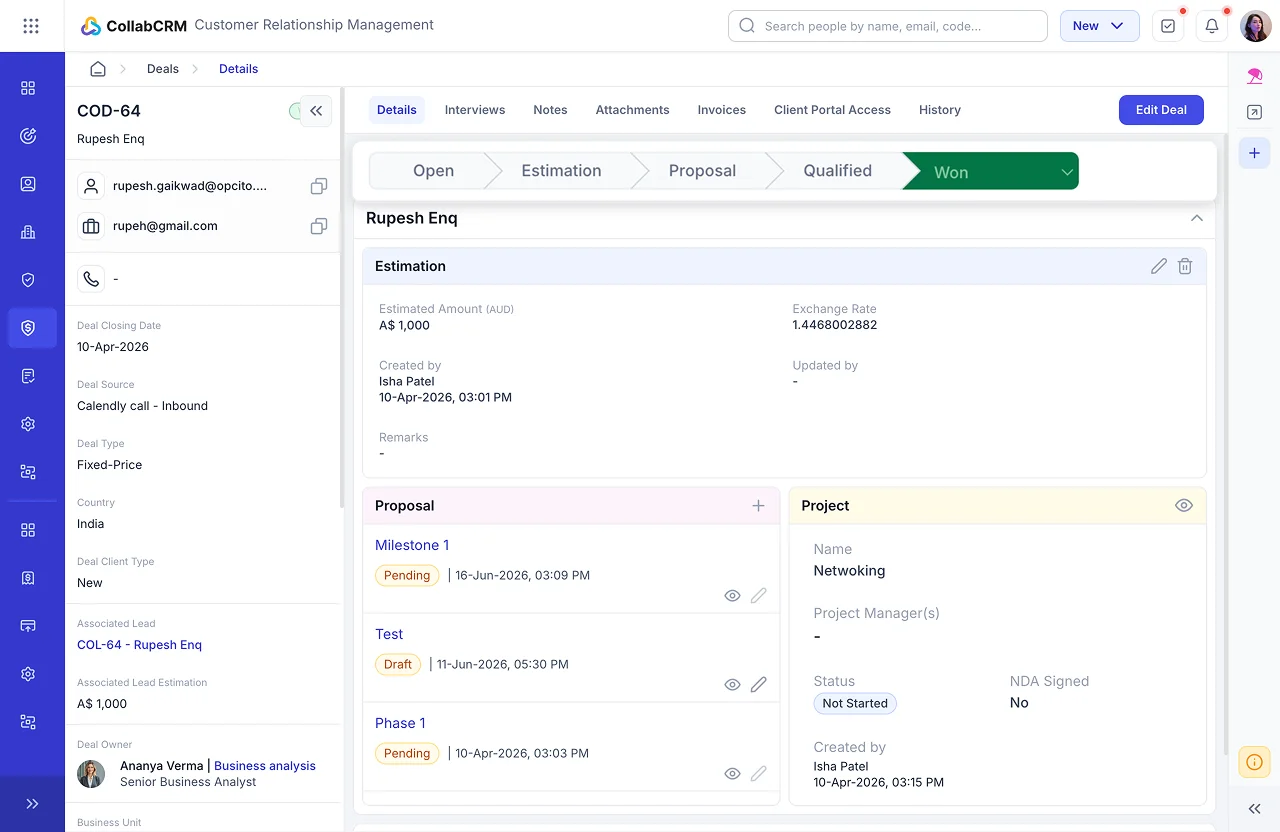
Task: Click the person icon beside rupesh.gaikwad email
Action: tap(91, 186)
